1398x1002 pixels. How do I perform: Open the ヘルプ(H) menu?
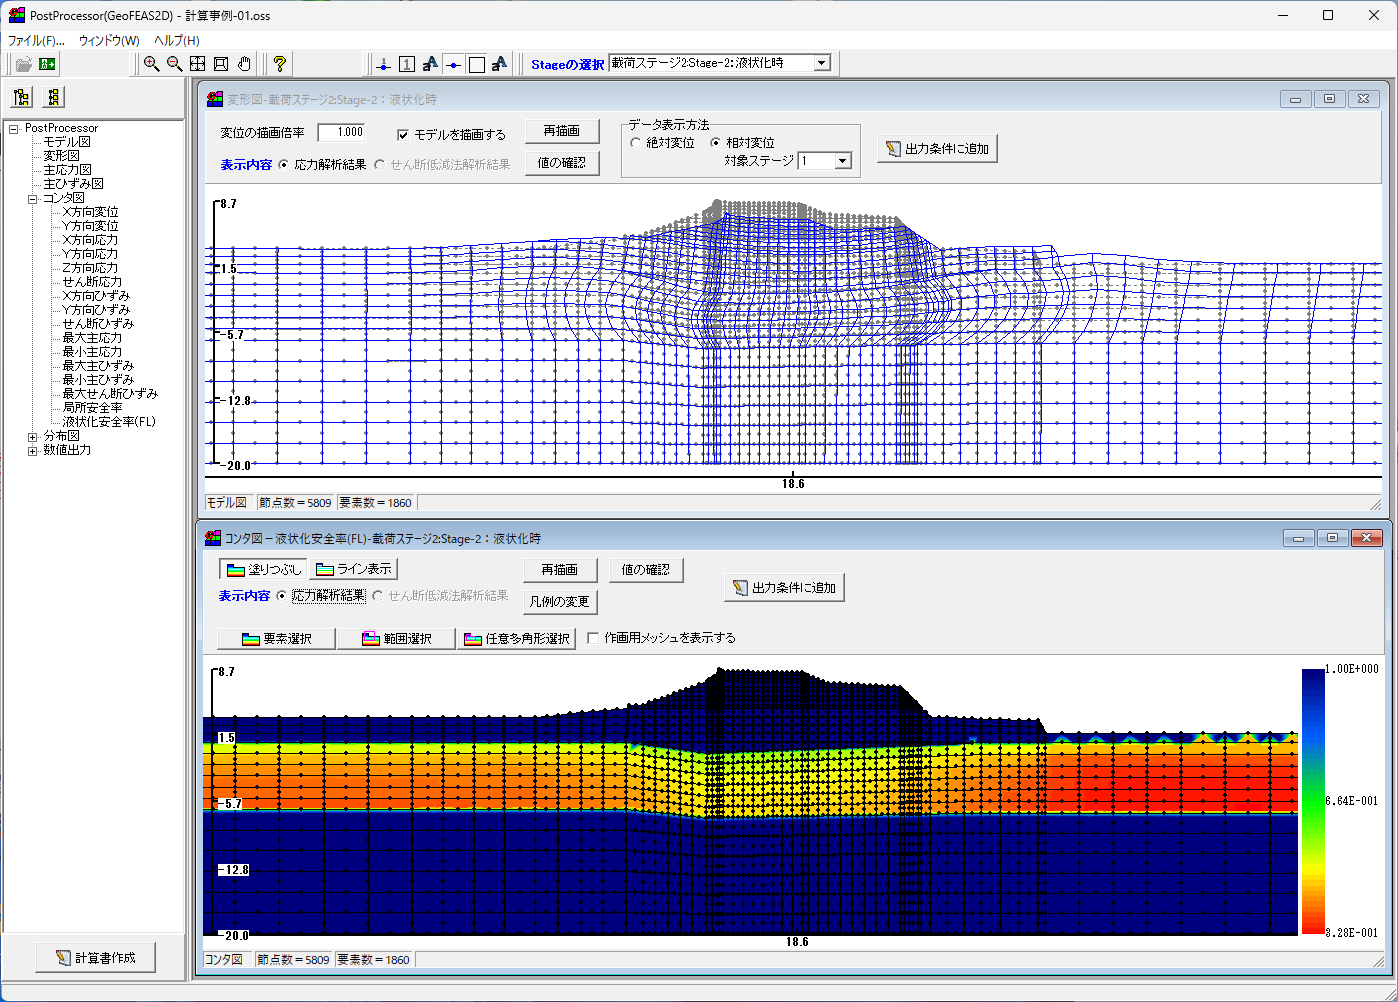tap(177, 41)
